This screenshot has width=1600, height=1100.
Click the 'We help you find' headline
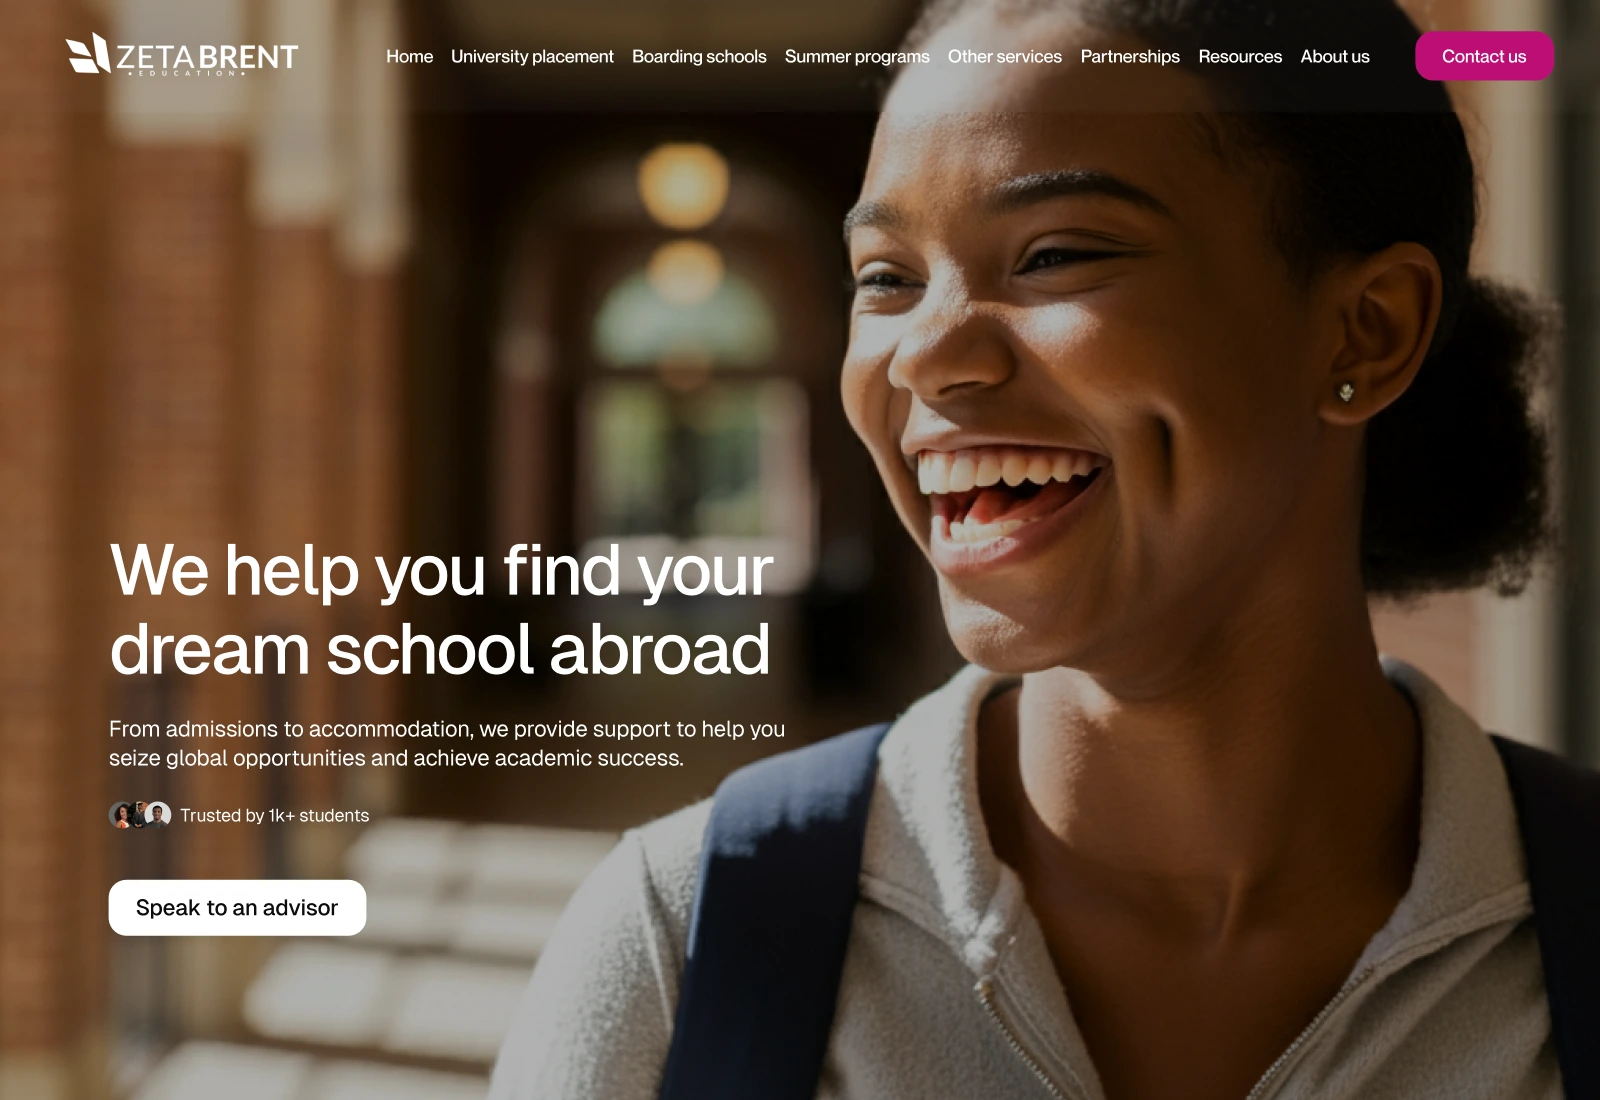pos(441,609)
